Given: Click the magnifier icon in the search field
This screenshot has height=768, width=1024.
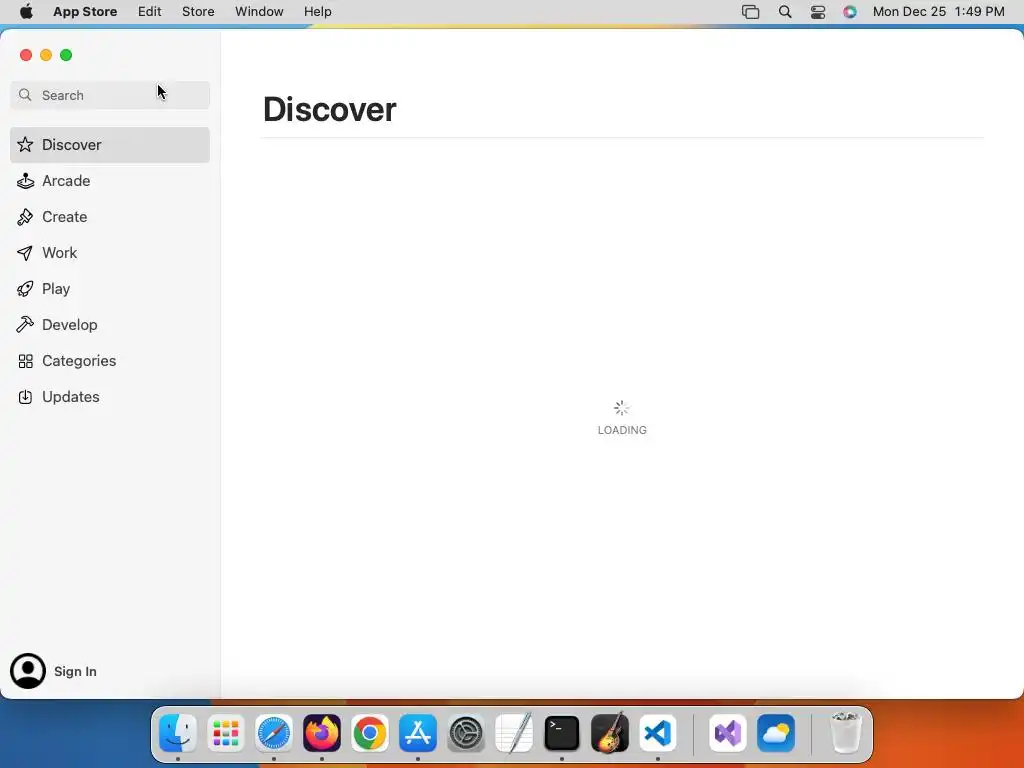Looking at the screenshot, I should point(25,95).
